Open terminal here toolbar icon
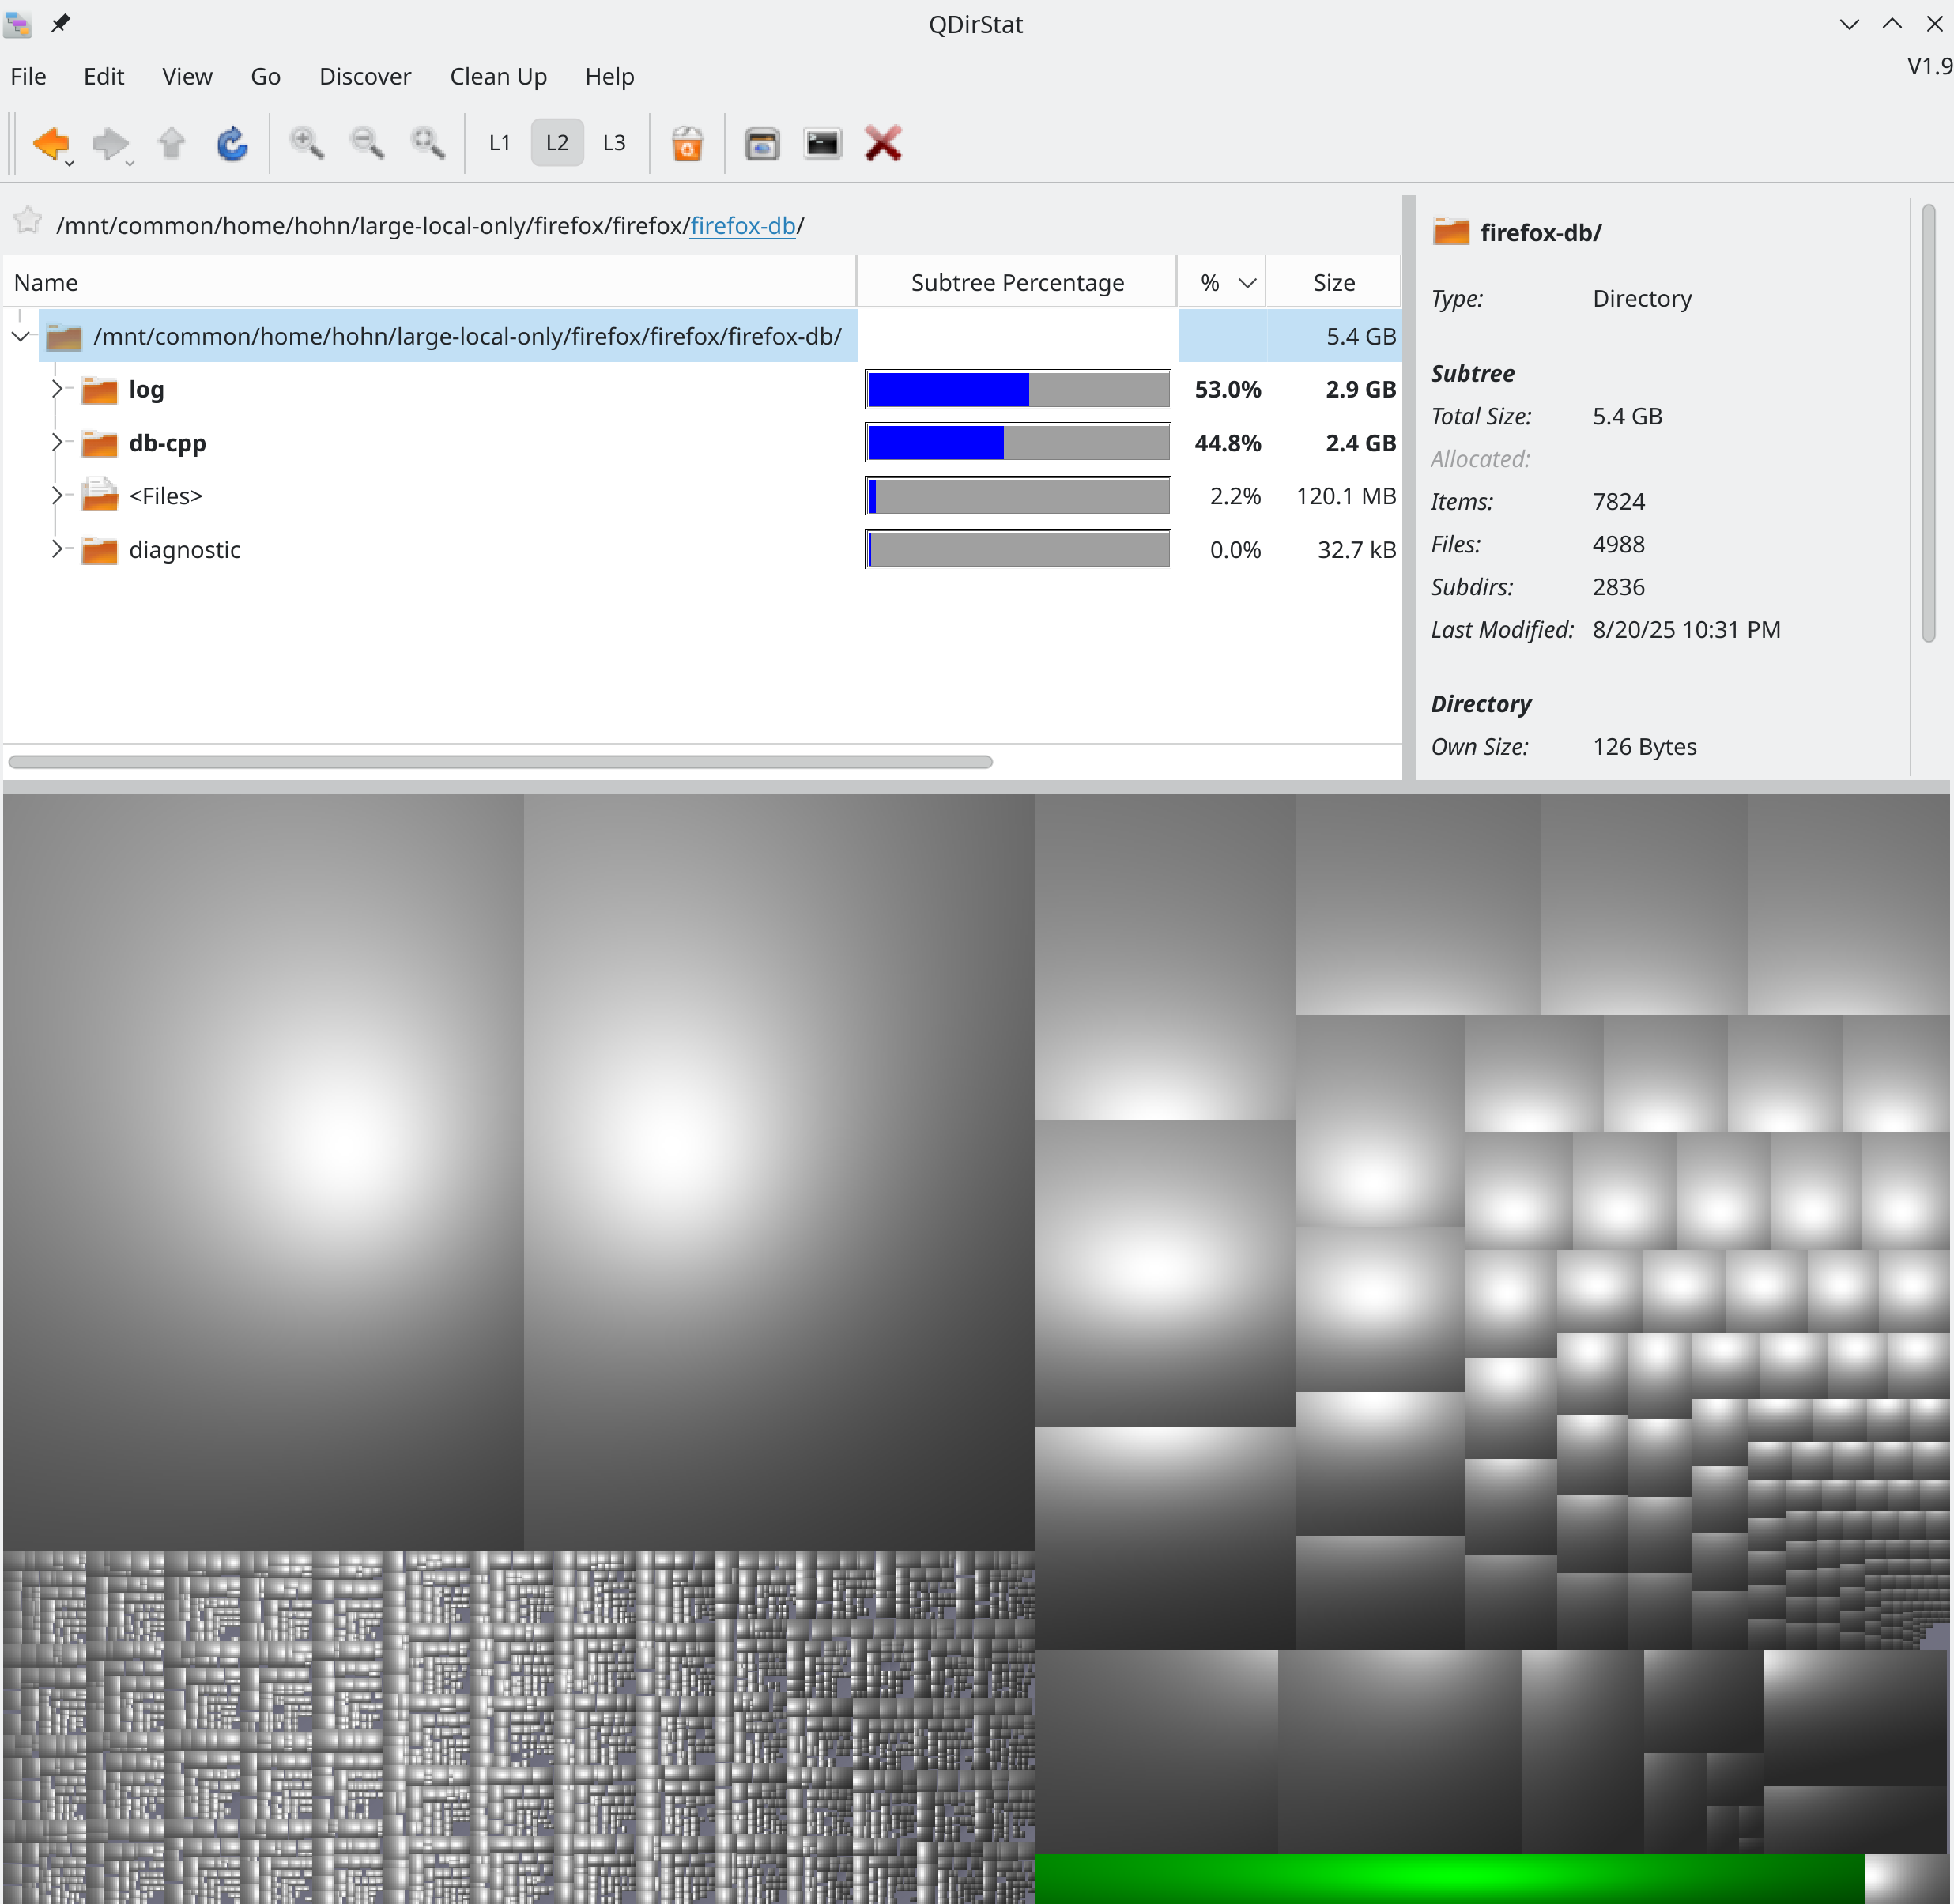 click(x=822, y=144)
